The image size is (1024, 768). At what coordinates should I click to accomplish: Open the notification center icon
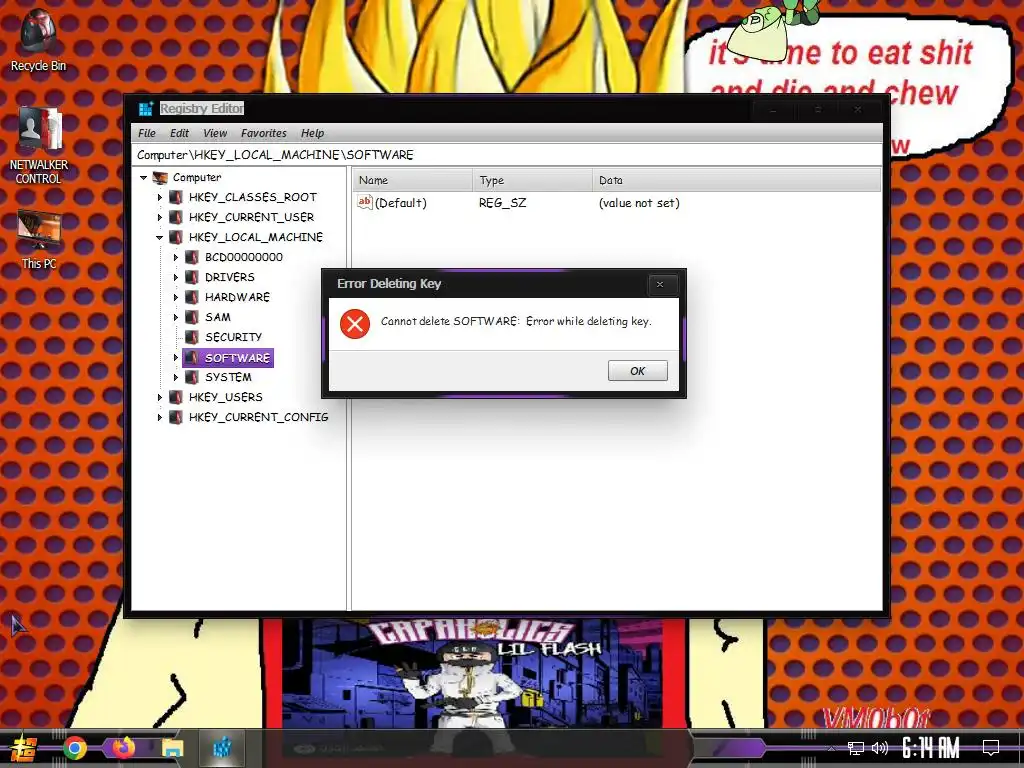point(991,748)
